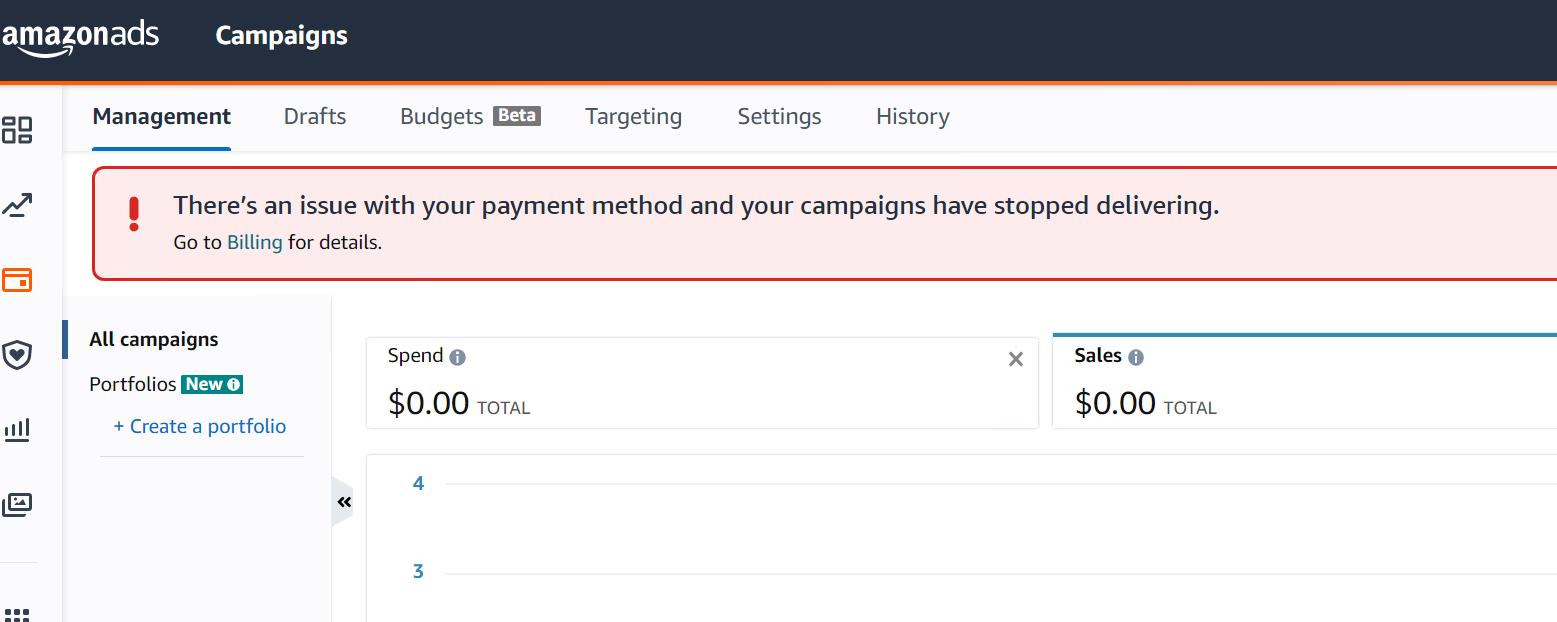The width and height of the screenshot is (1557, 622).
Task: Click the trending arrow chart sidebar icon
Action: pyautogui.click(x=17, y=206)
